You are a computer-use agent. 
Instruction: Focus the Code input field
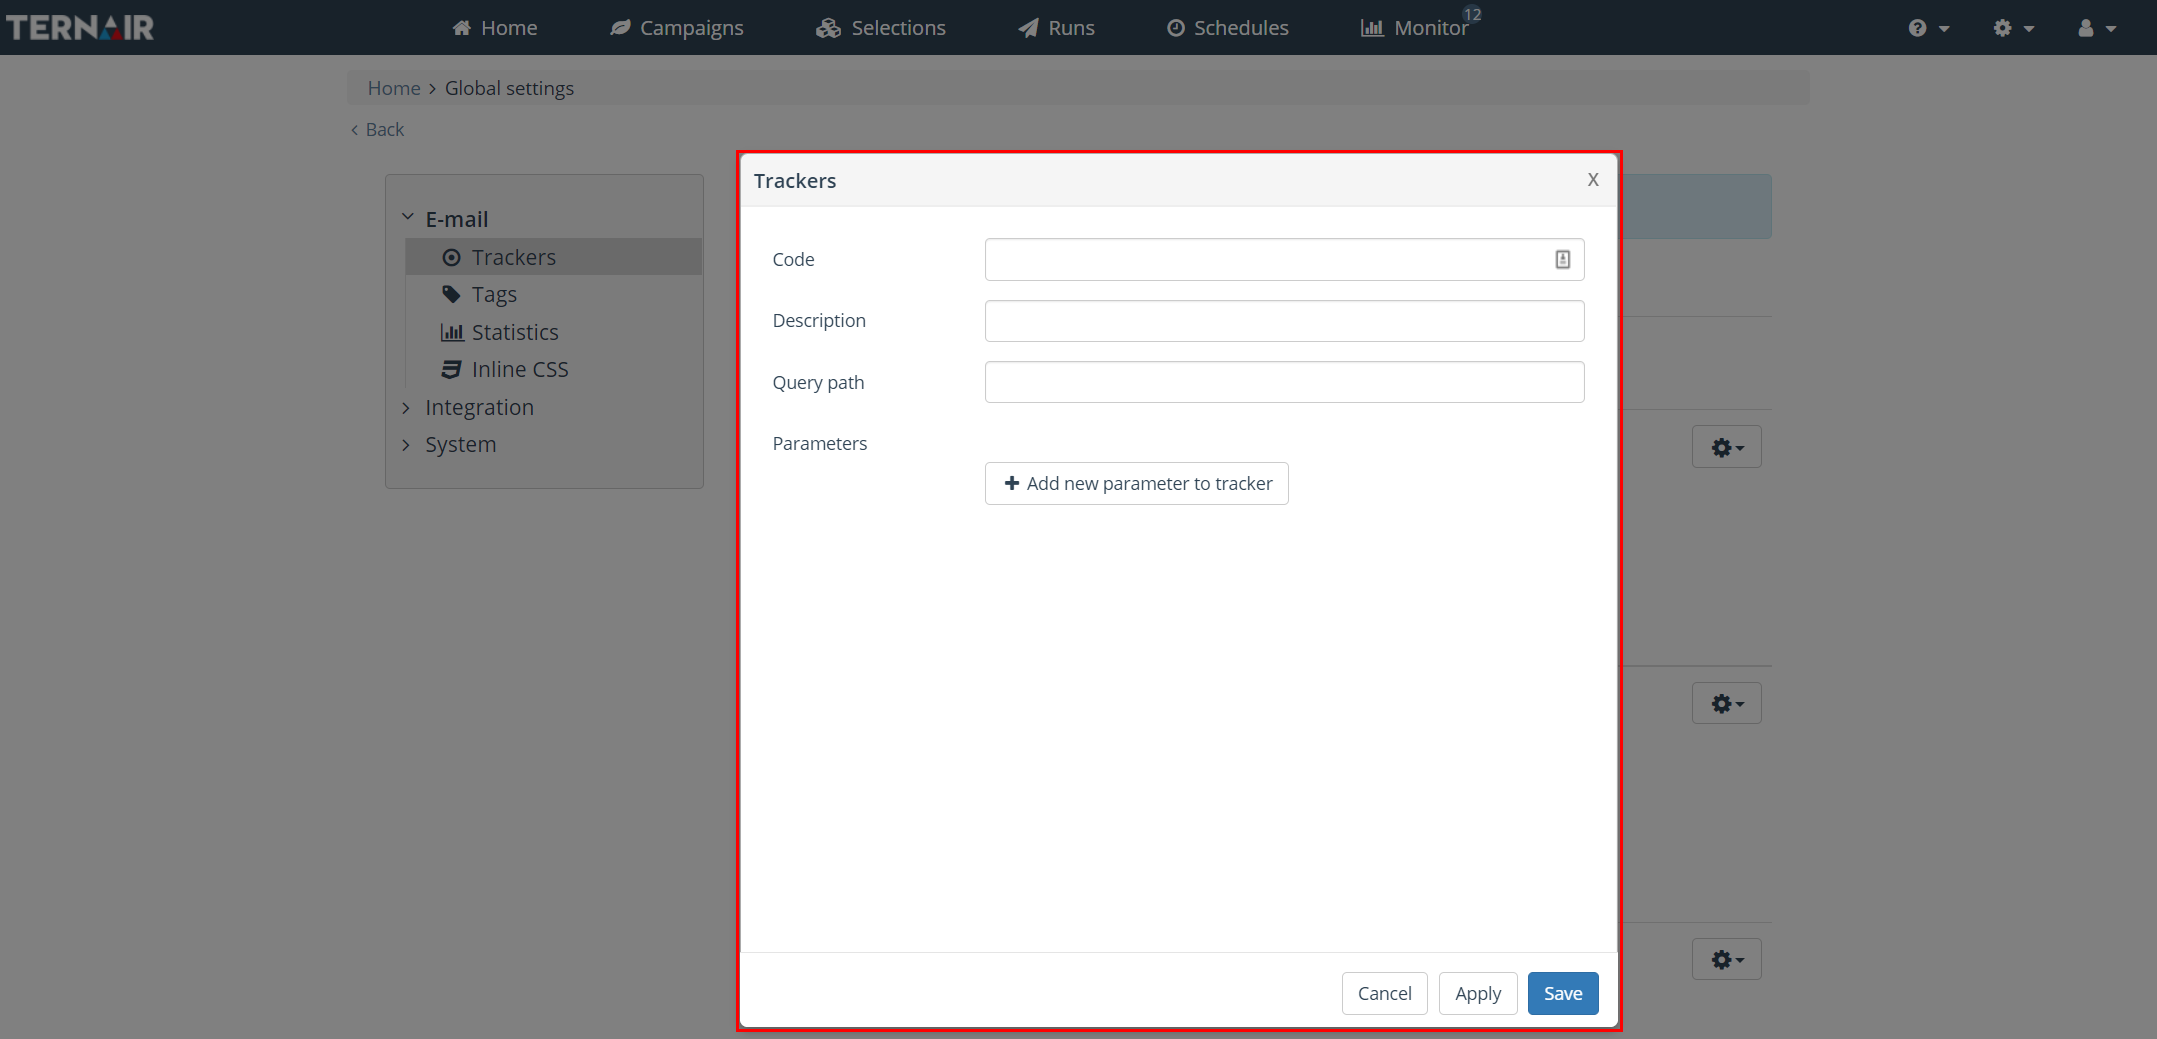click(1284, 259)
